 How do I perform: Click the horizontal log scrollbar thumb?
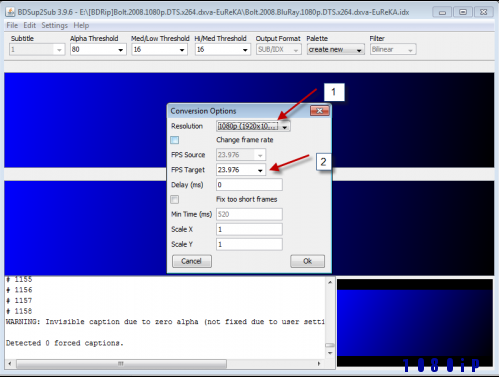121,364
